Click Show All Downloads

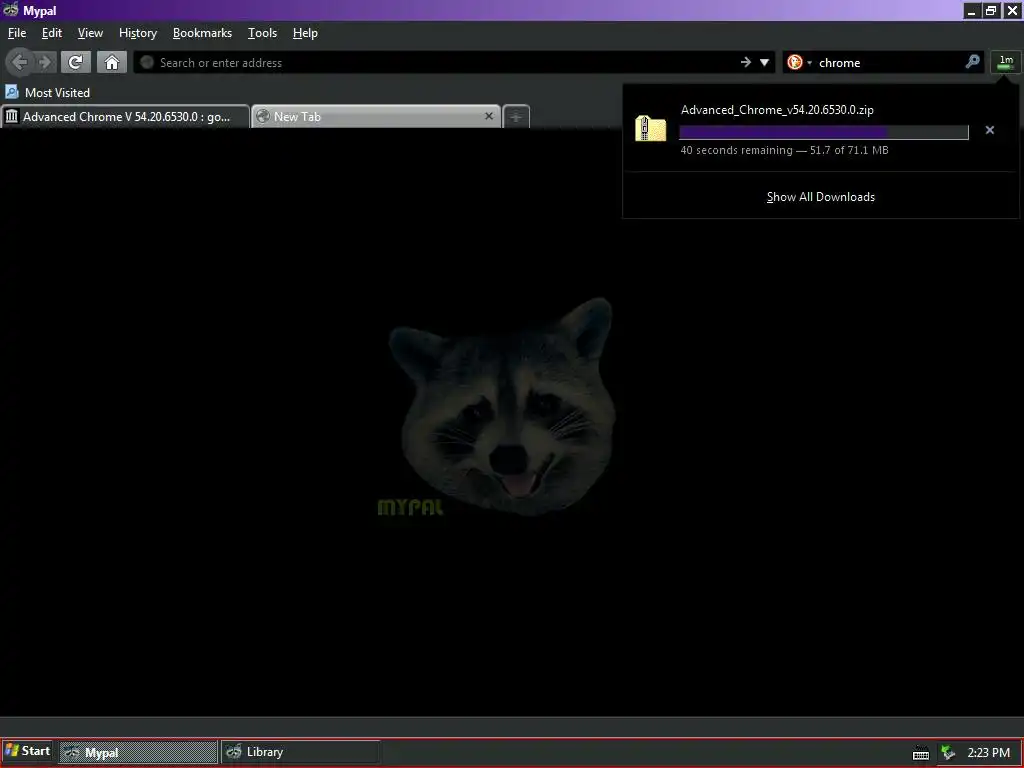tap(820, 197)
